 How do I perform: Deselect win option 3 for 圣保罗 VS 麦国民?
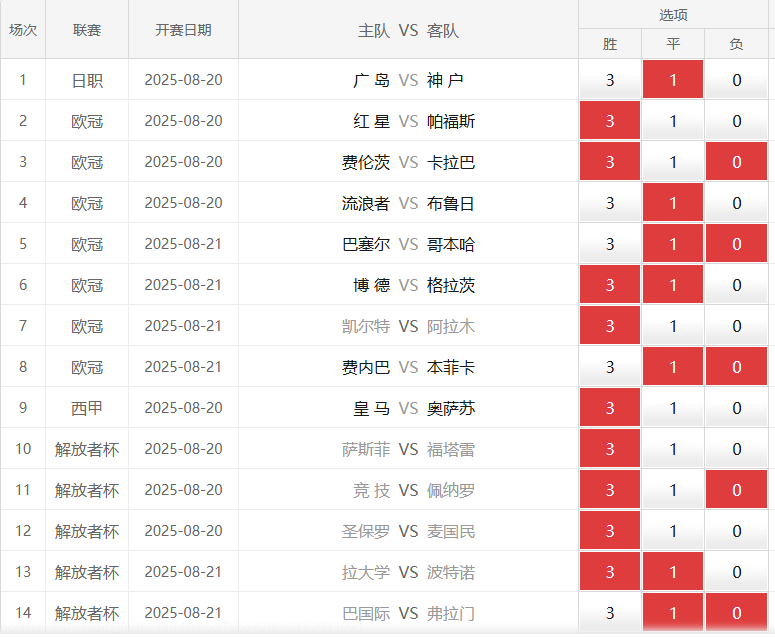click(x=610, y=531)
